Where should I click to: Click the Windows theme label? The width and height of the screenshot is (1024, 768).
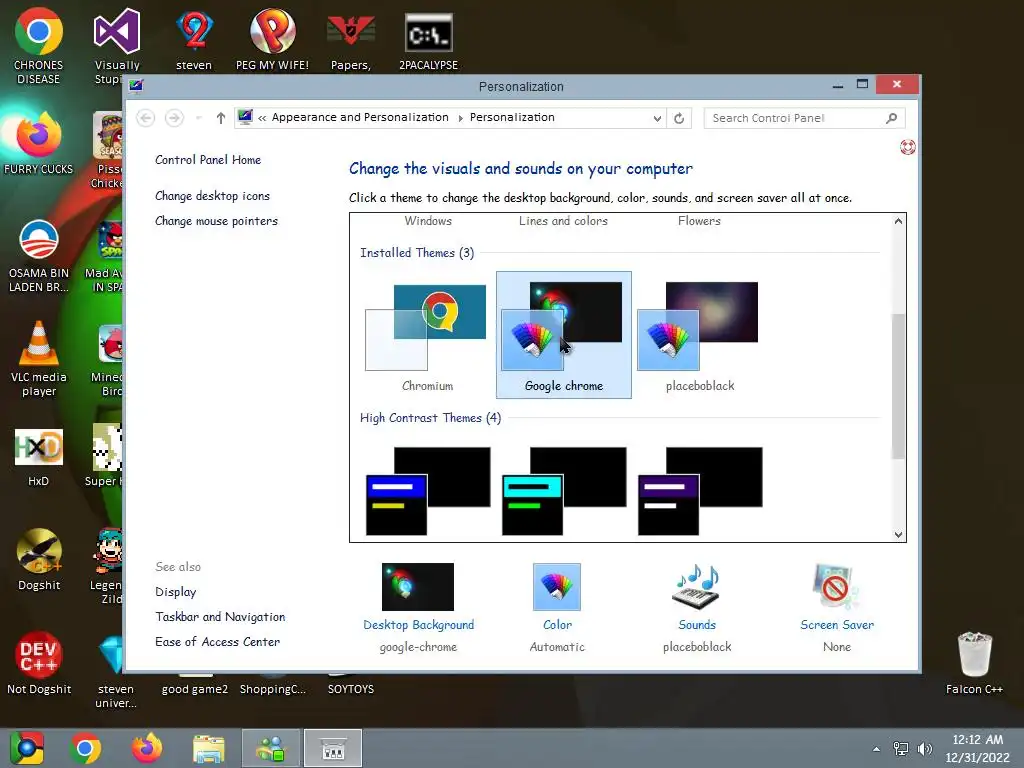[428, 221]
